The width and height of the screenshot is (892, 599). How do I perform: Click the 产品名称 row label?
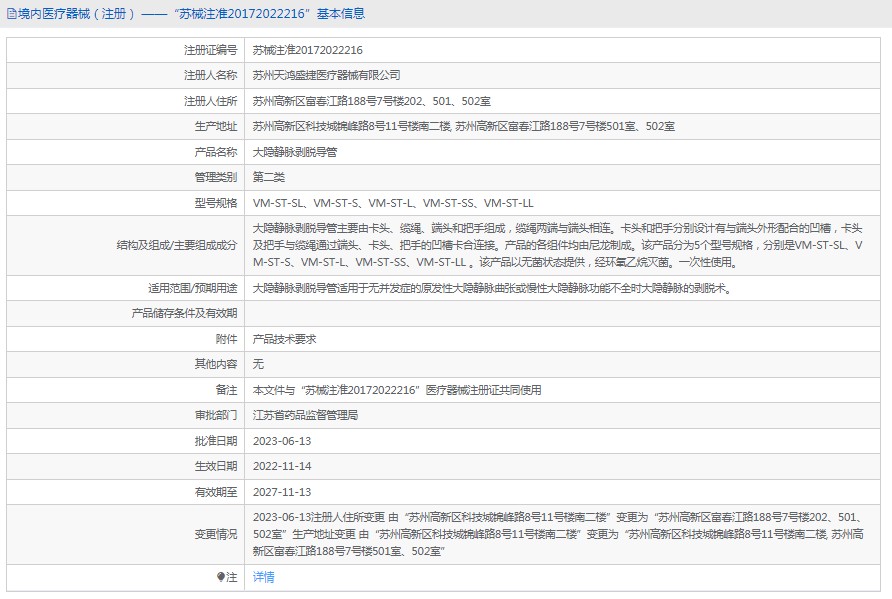[216, 152]
